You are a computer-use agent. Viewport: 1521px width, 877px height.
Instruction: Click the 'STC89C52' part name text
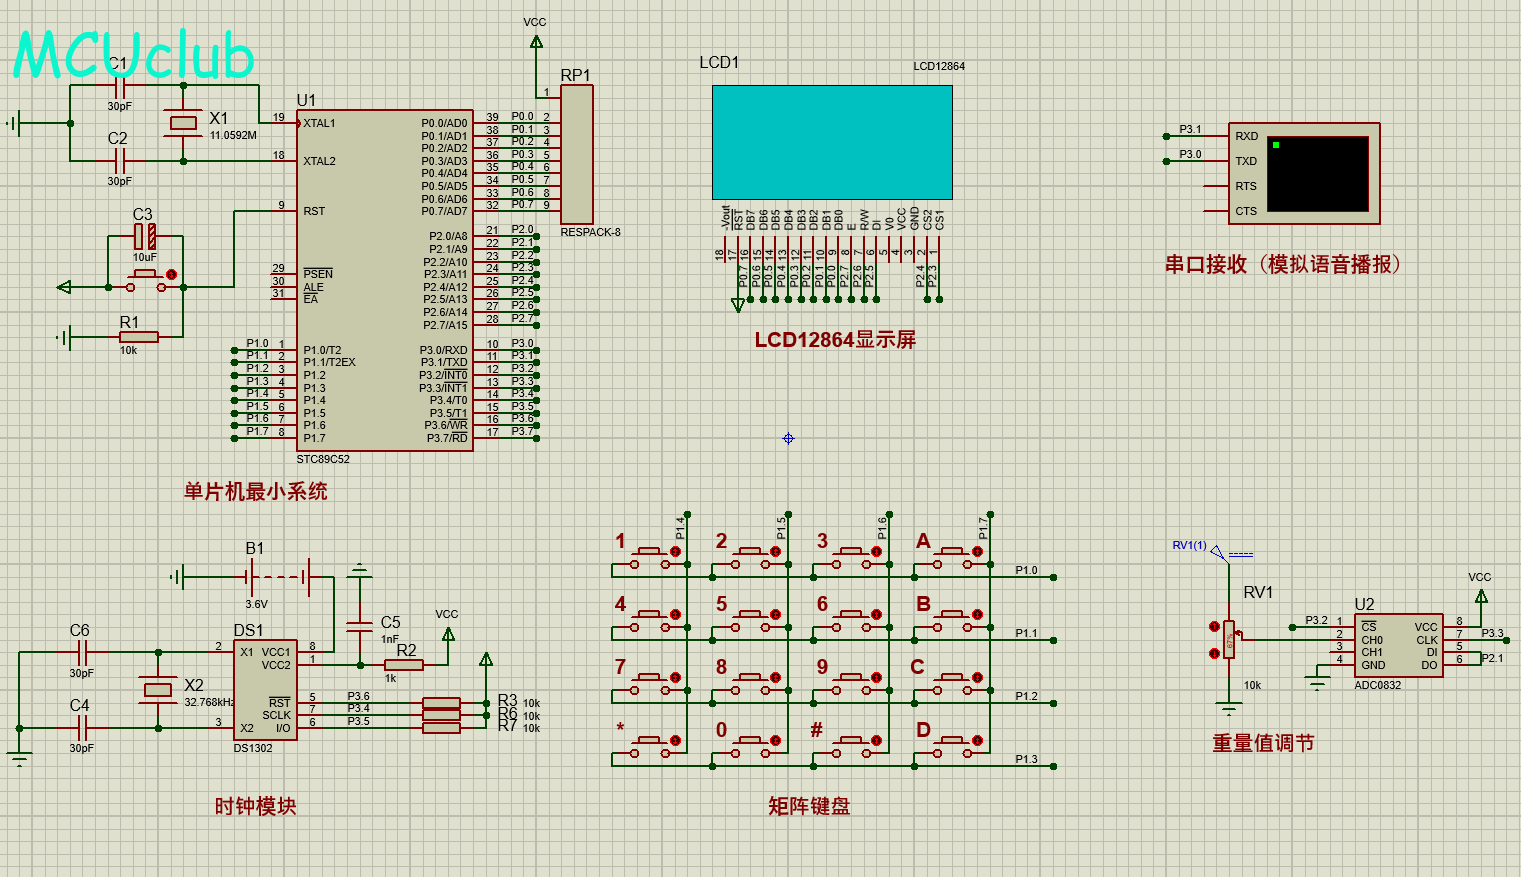323,459
